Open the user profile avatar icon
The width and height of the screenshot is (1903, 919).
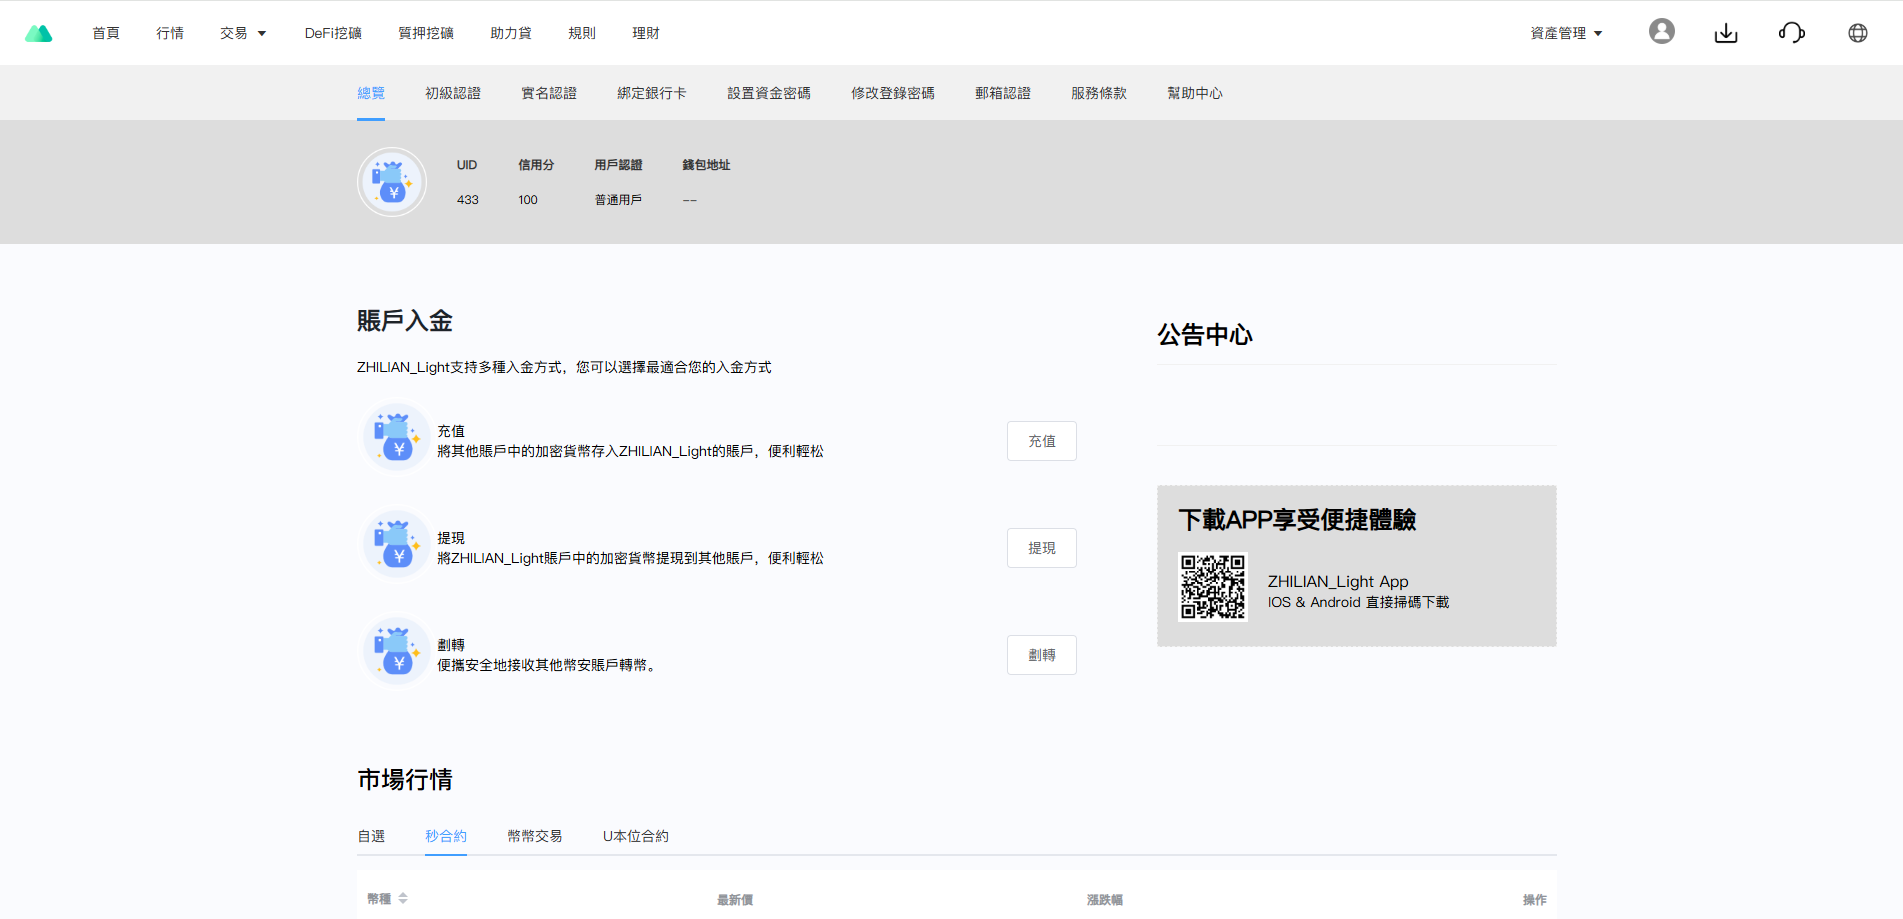(1661, 32)
